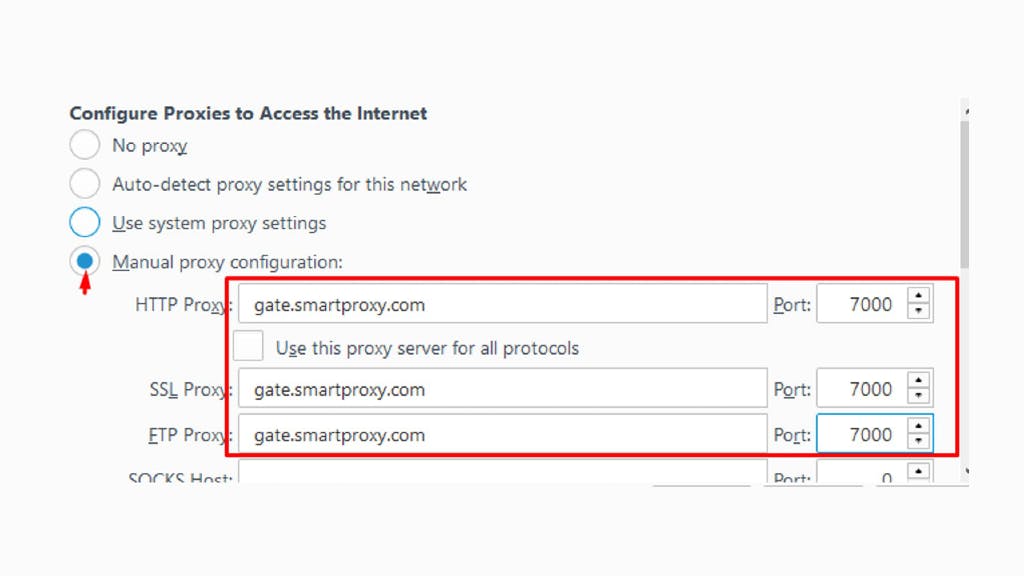Click the SSL Proxy port number field
1024x576 pixels.
pos(862,389)
